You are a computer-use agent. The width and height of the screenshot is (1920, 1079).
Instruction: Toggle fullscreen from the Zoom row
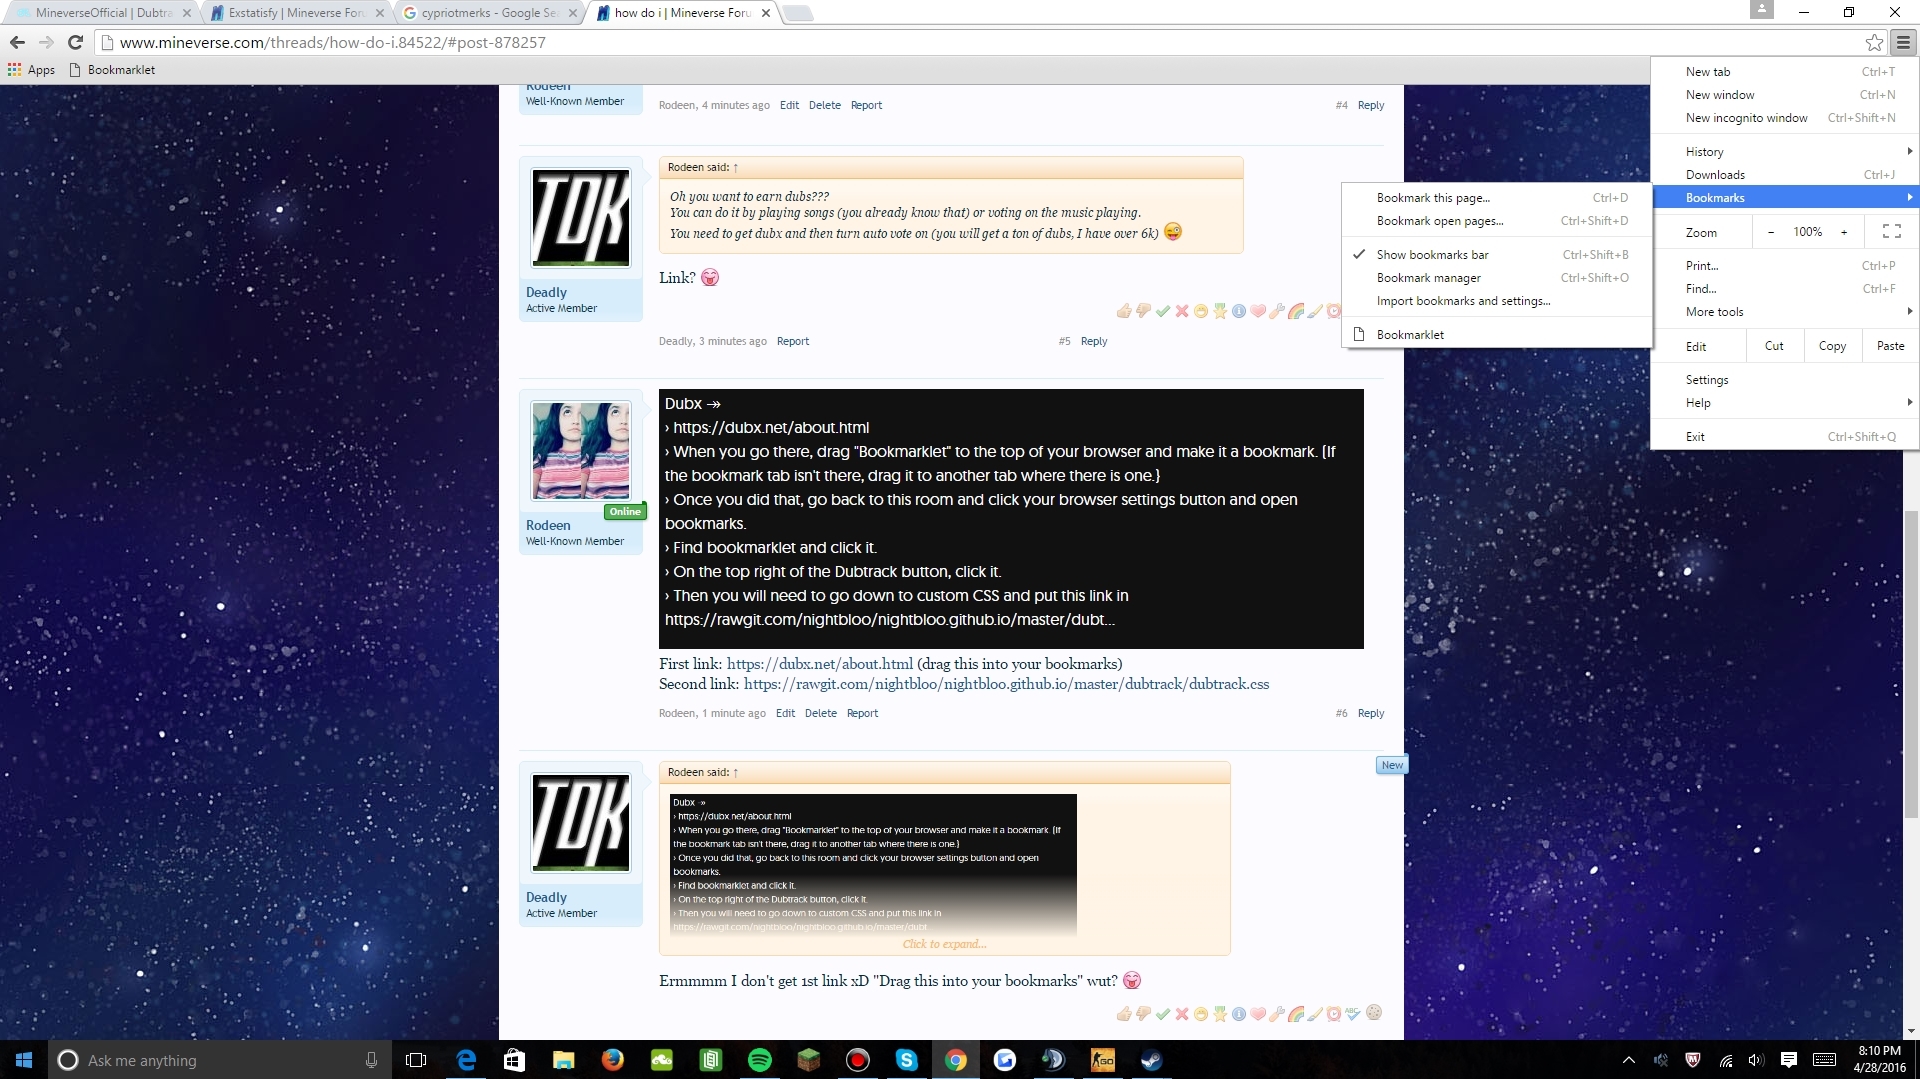[1891, 232]
